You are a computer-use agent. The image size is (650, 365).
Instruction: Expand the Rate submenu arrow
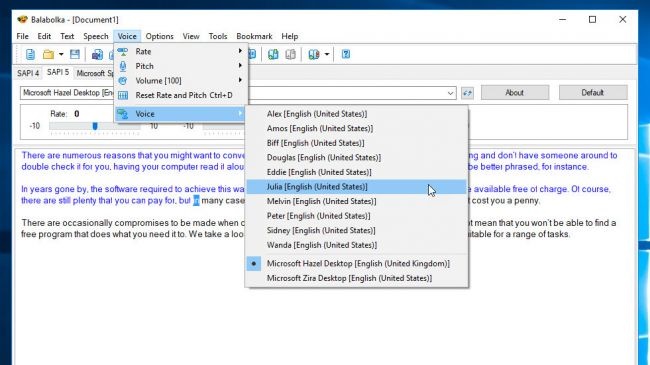(240, 51)
